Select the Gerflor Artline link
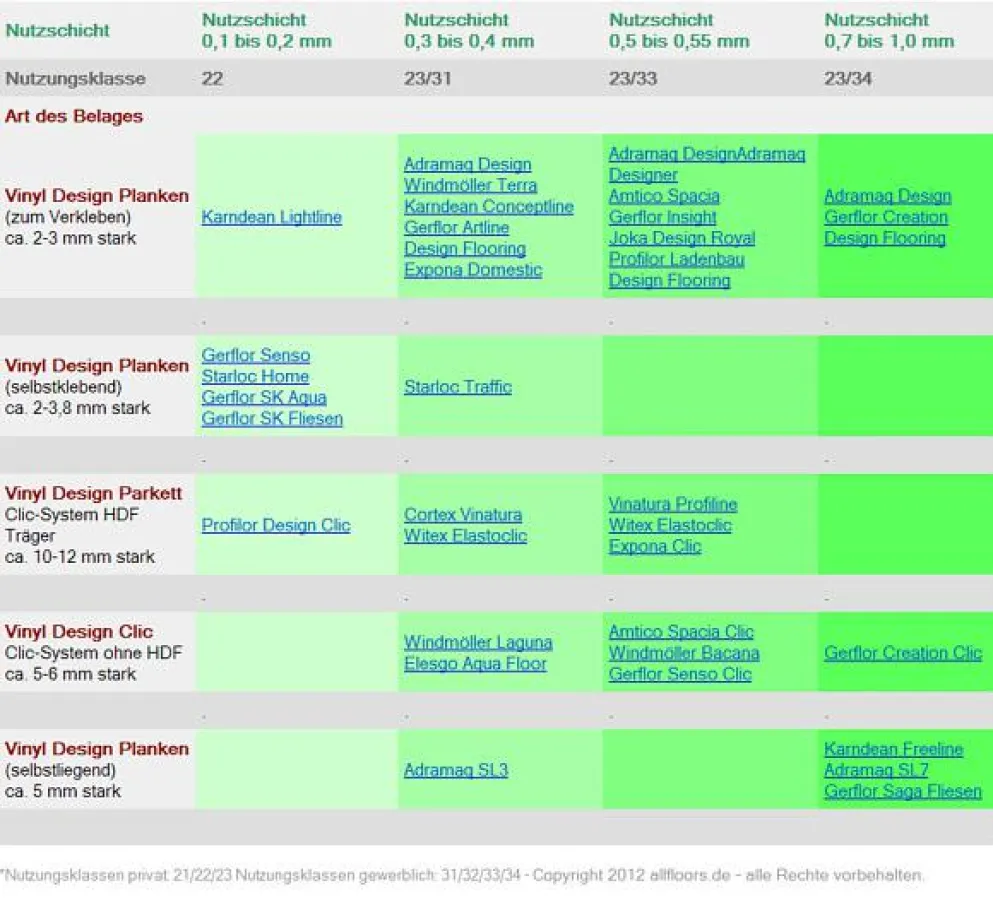 tap(456, 227)
